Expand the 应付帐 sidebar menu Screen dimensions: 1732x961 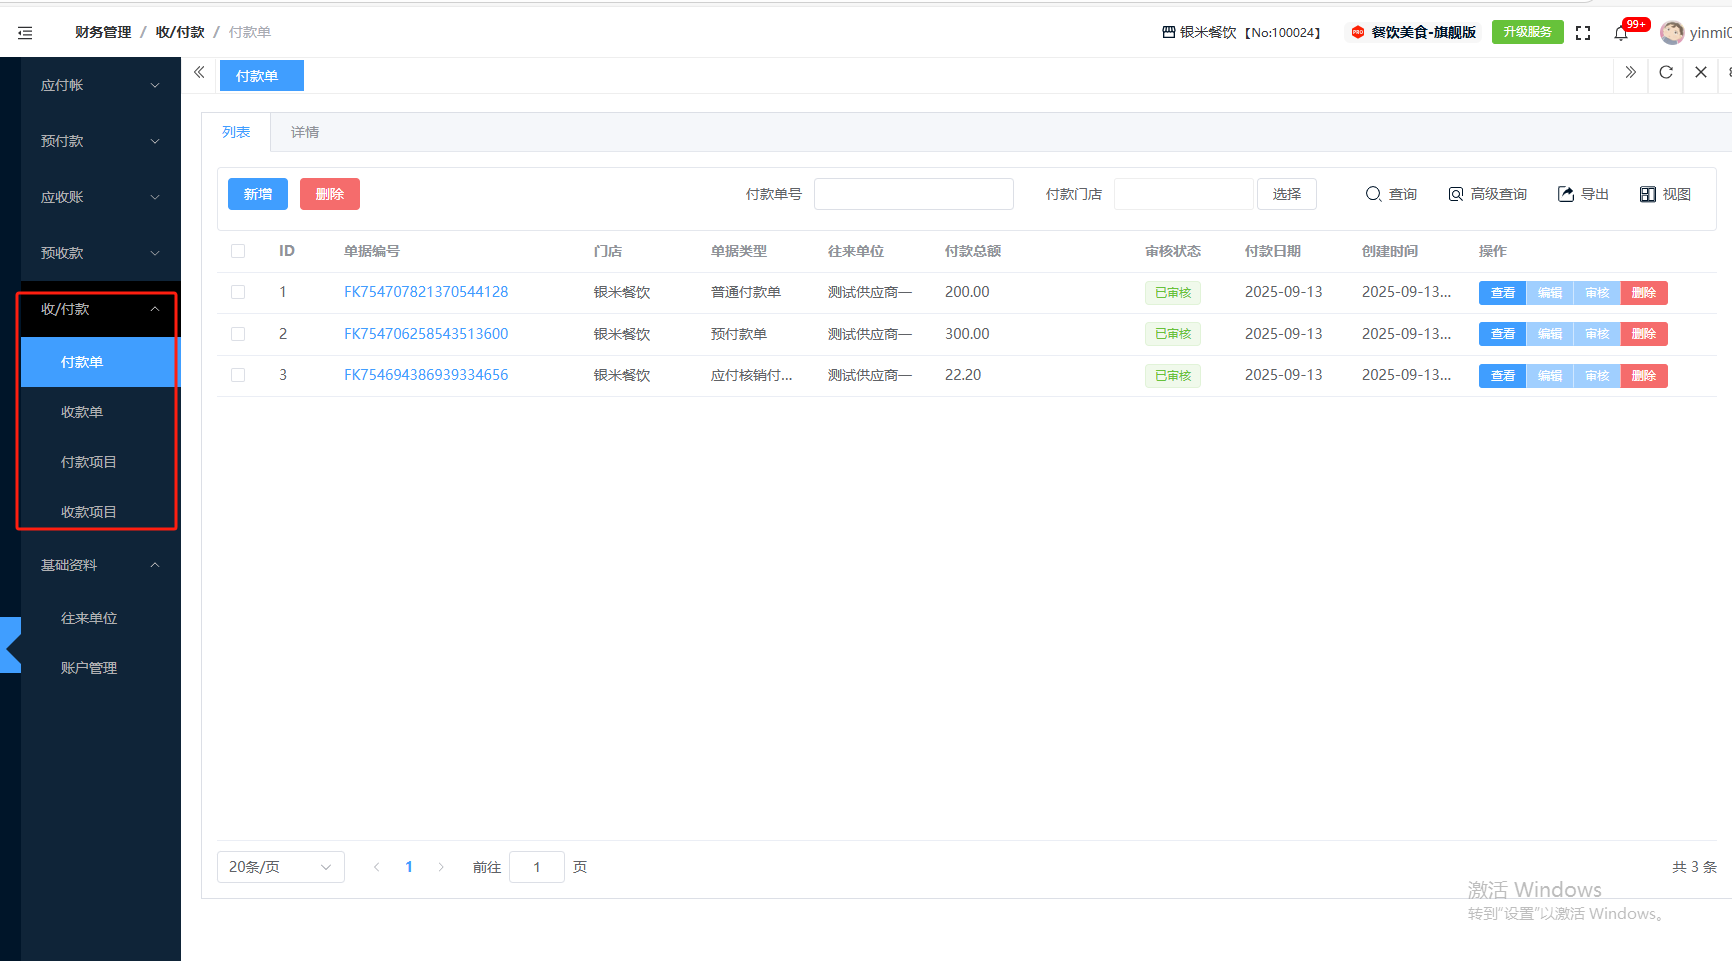(x=99, y=85)
